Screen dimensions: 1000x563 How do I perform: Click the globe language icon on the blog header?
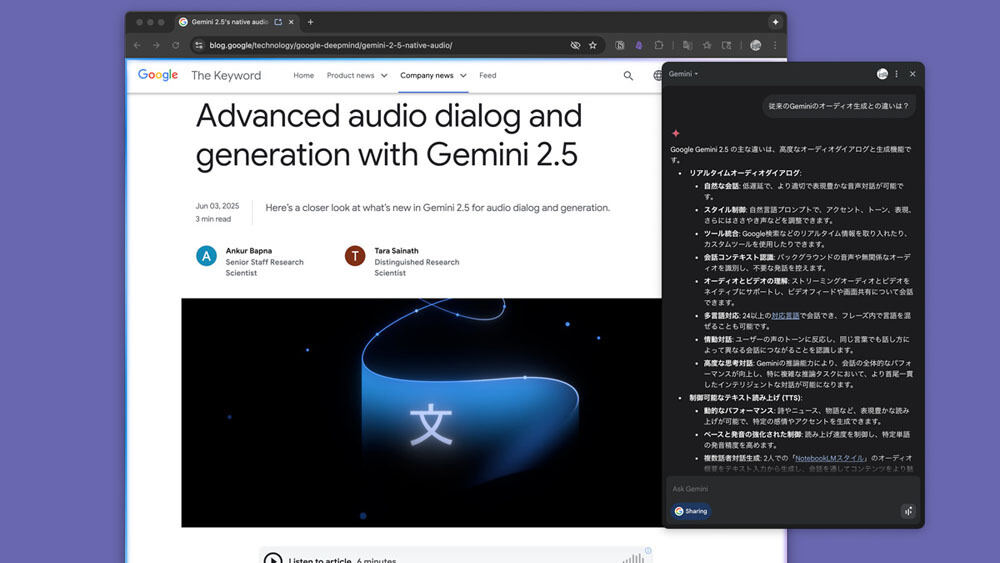pos(658,76)
